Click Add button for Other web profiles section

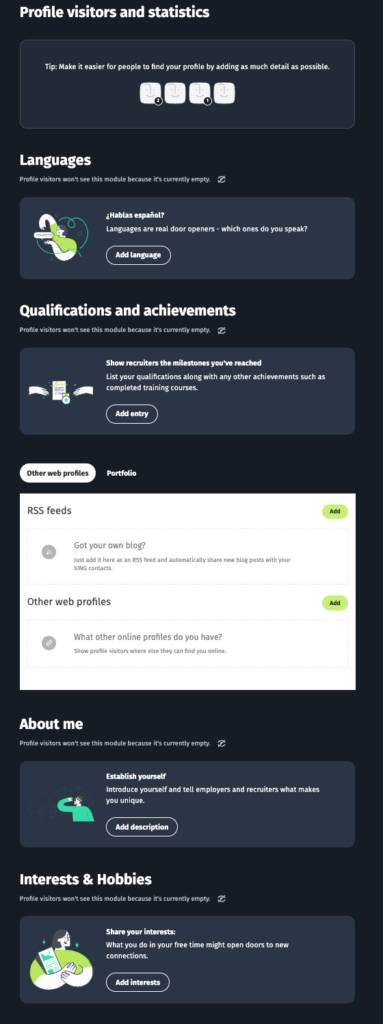click(335, 603)
